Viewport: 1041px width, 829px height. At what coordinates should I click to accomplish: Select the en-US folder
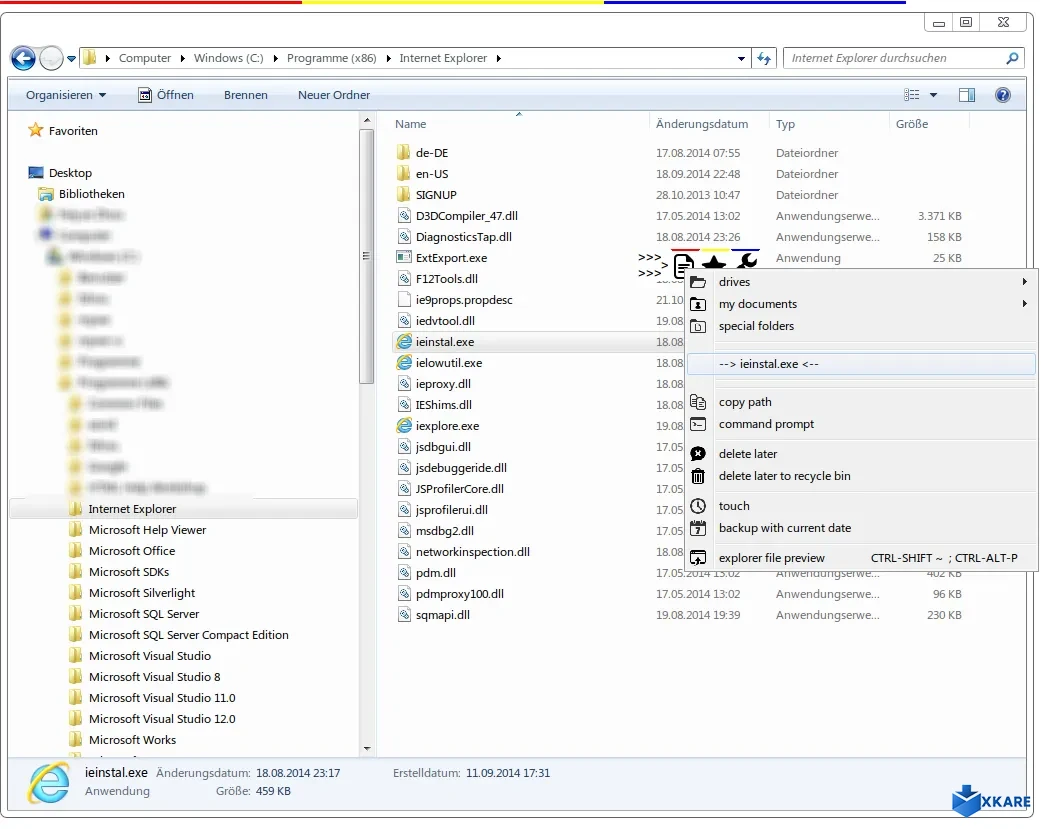coord(432,174)
